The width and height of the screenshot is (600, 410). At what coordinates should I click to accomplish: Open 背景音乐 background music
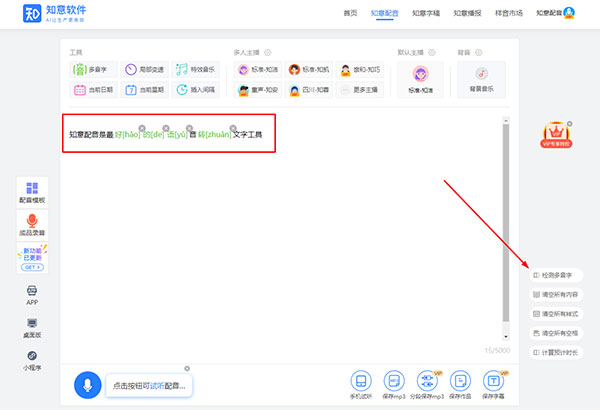481,80
